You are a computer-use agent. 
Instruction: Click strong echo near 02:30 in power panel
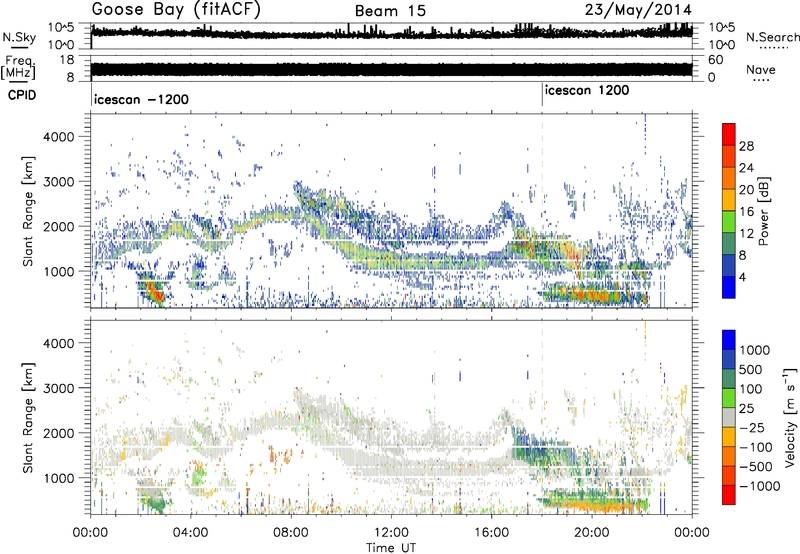pyautogui.click(x=154, y=292)
